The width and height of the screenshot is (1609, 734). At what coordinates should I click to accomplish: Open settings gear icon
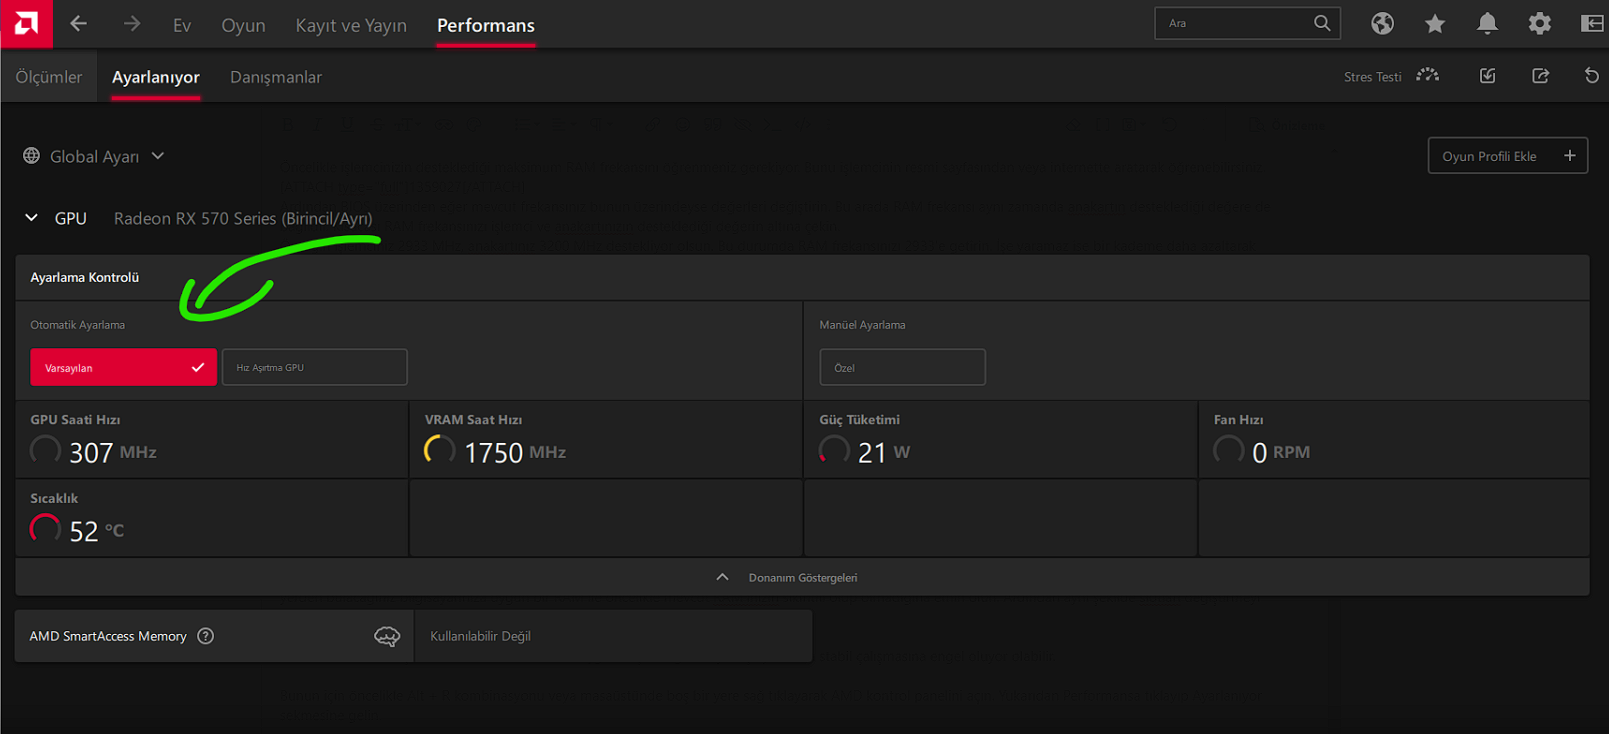point(1540,23)
